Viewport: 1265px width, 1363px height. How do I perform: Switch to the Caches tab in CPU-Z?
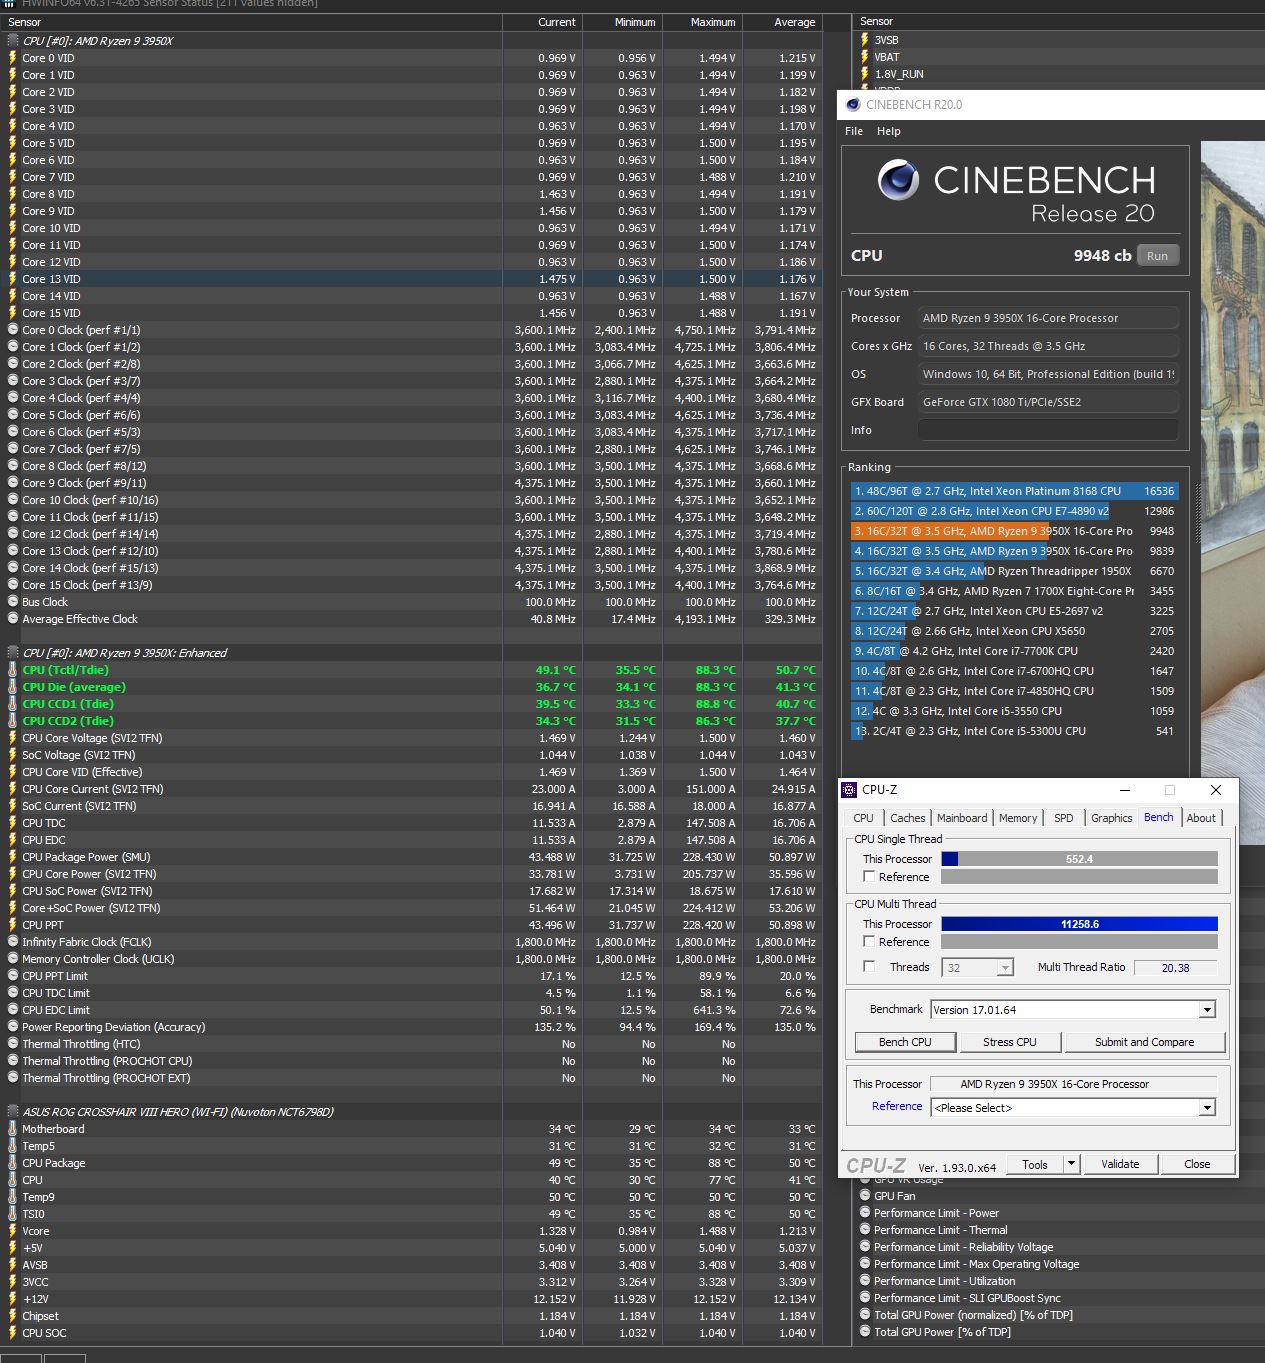[x=908, y=818]
